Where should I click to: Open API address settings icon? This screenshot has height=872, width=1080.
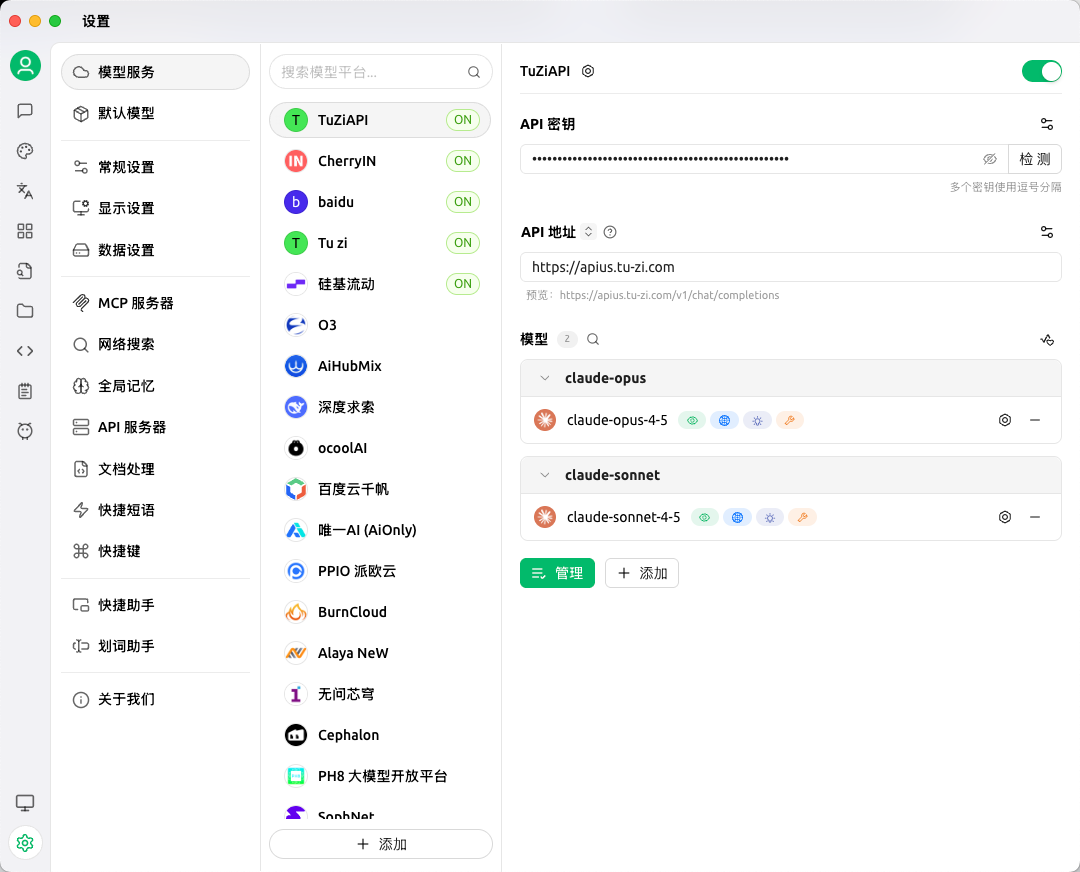(1047, 232)
